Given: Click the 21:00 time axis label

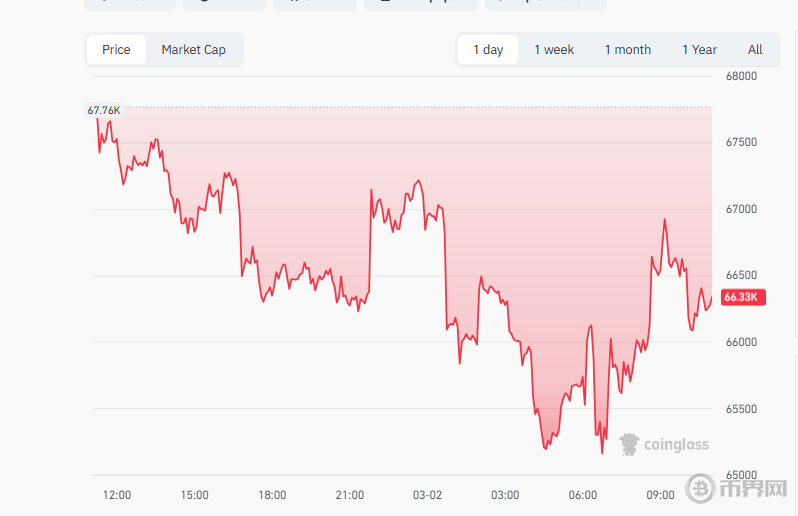Looking at the screenshot, I should coord(350,495).
